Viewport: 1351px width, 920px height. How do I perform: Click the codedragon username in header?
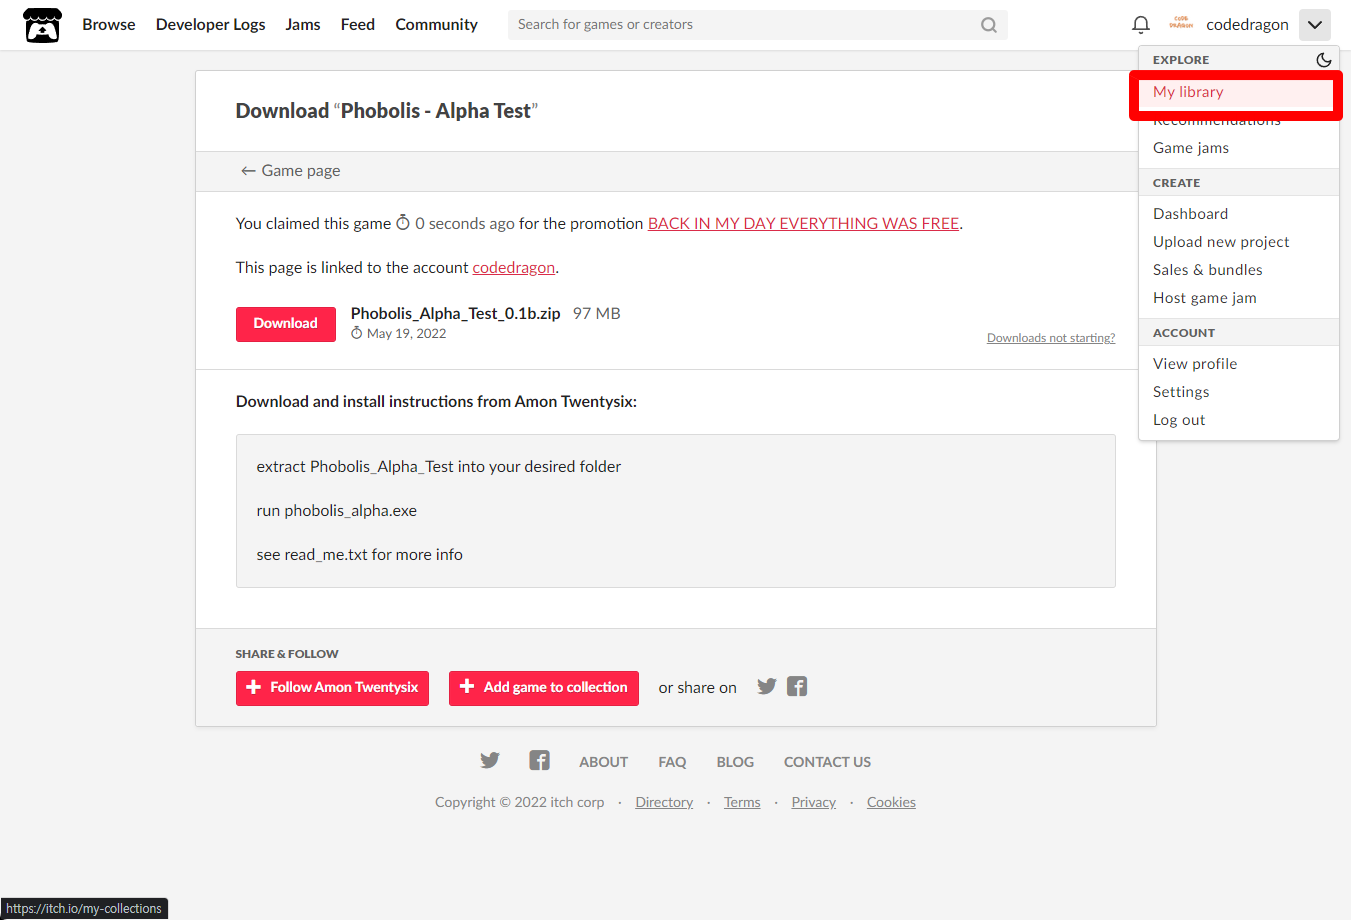[x=1247, y=25]
